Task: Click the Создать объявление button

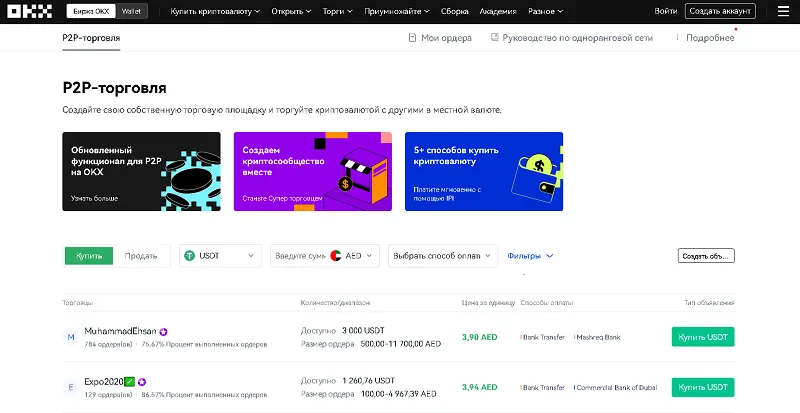Action: click(x=706, y=256)
